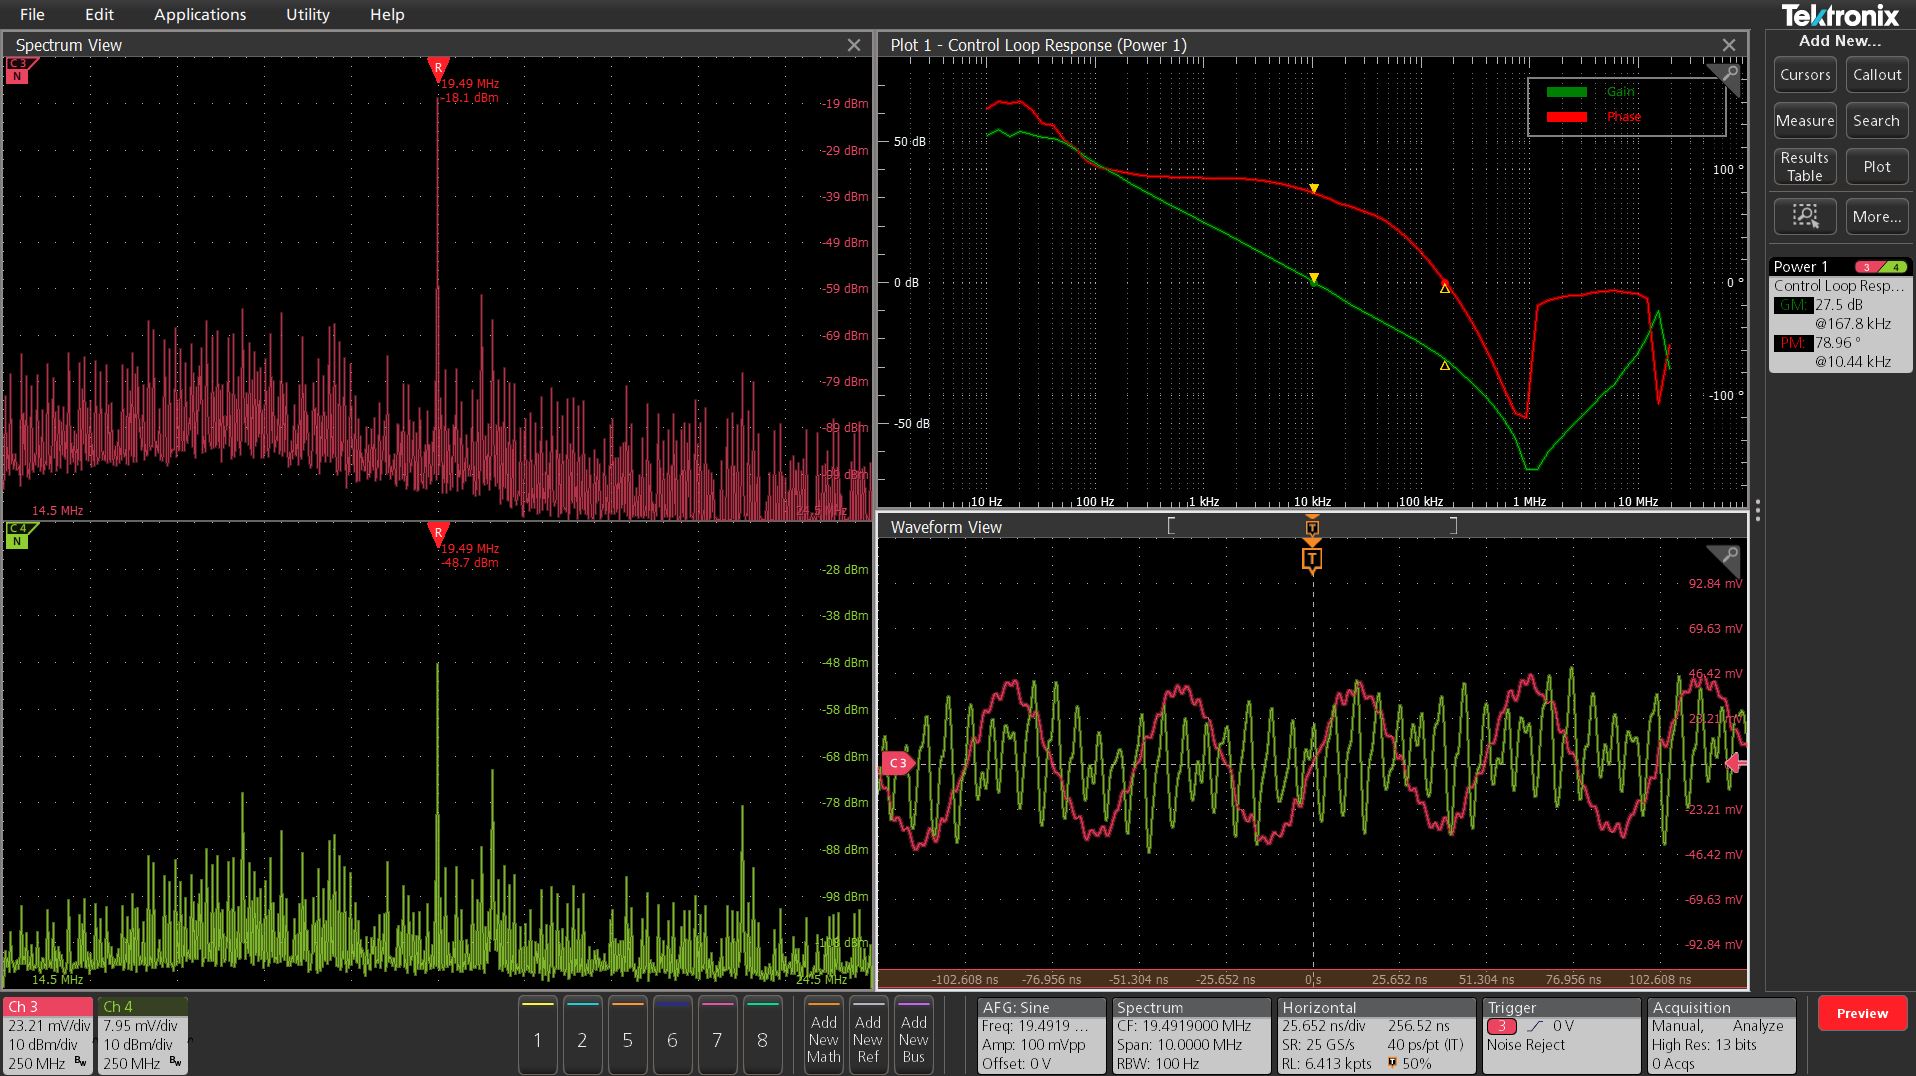Open the More... add-new options
The width and height of the screenshot is (1916, 1076).
pyautogui.click(x=1876, y=216)
